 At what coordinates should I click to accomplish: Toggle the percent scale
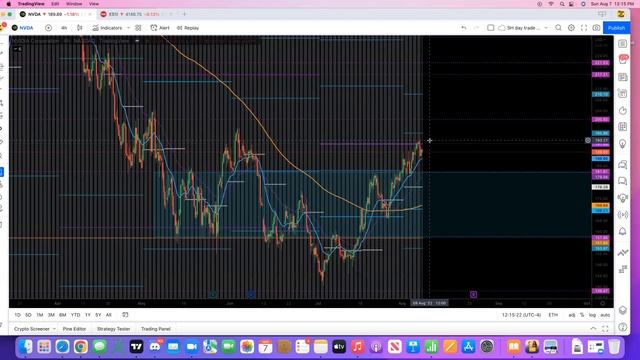click(x=582, y=315)
